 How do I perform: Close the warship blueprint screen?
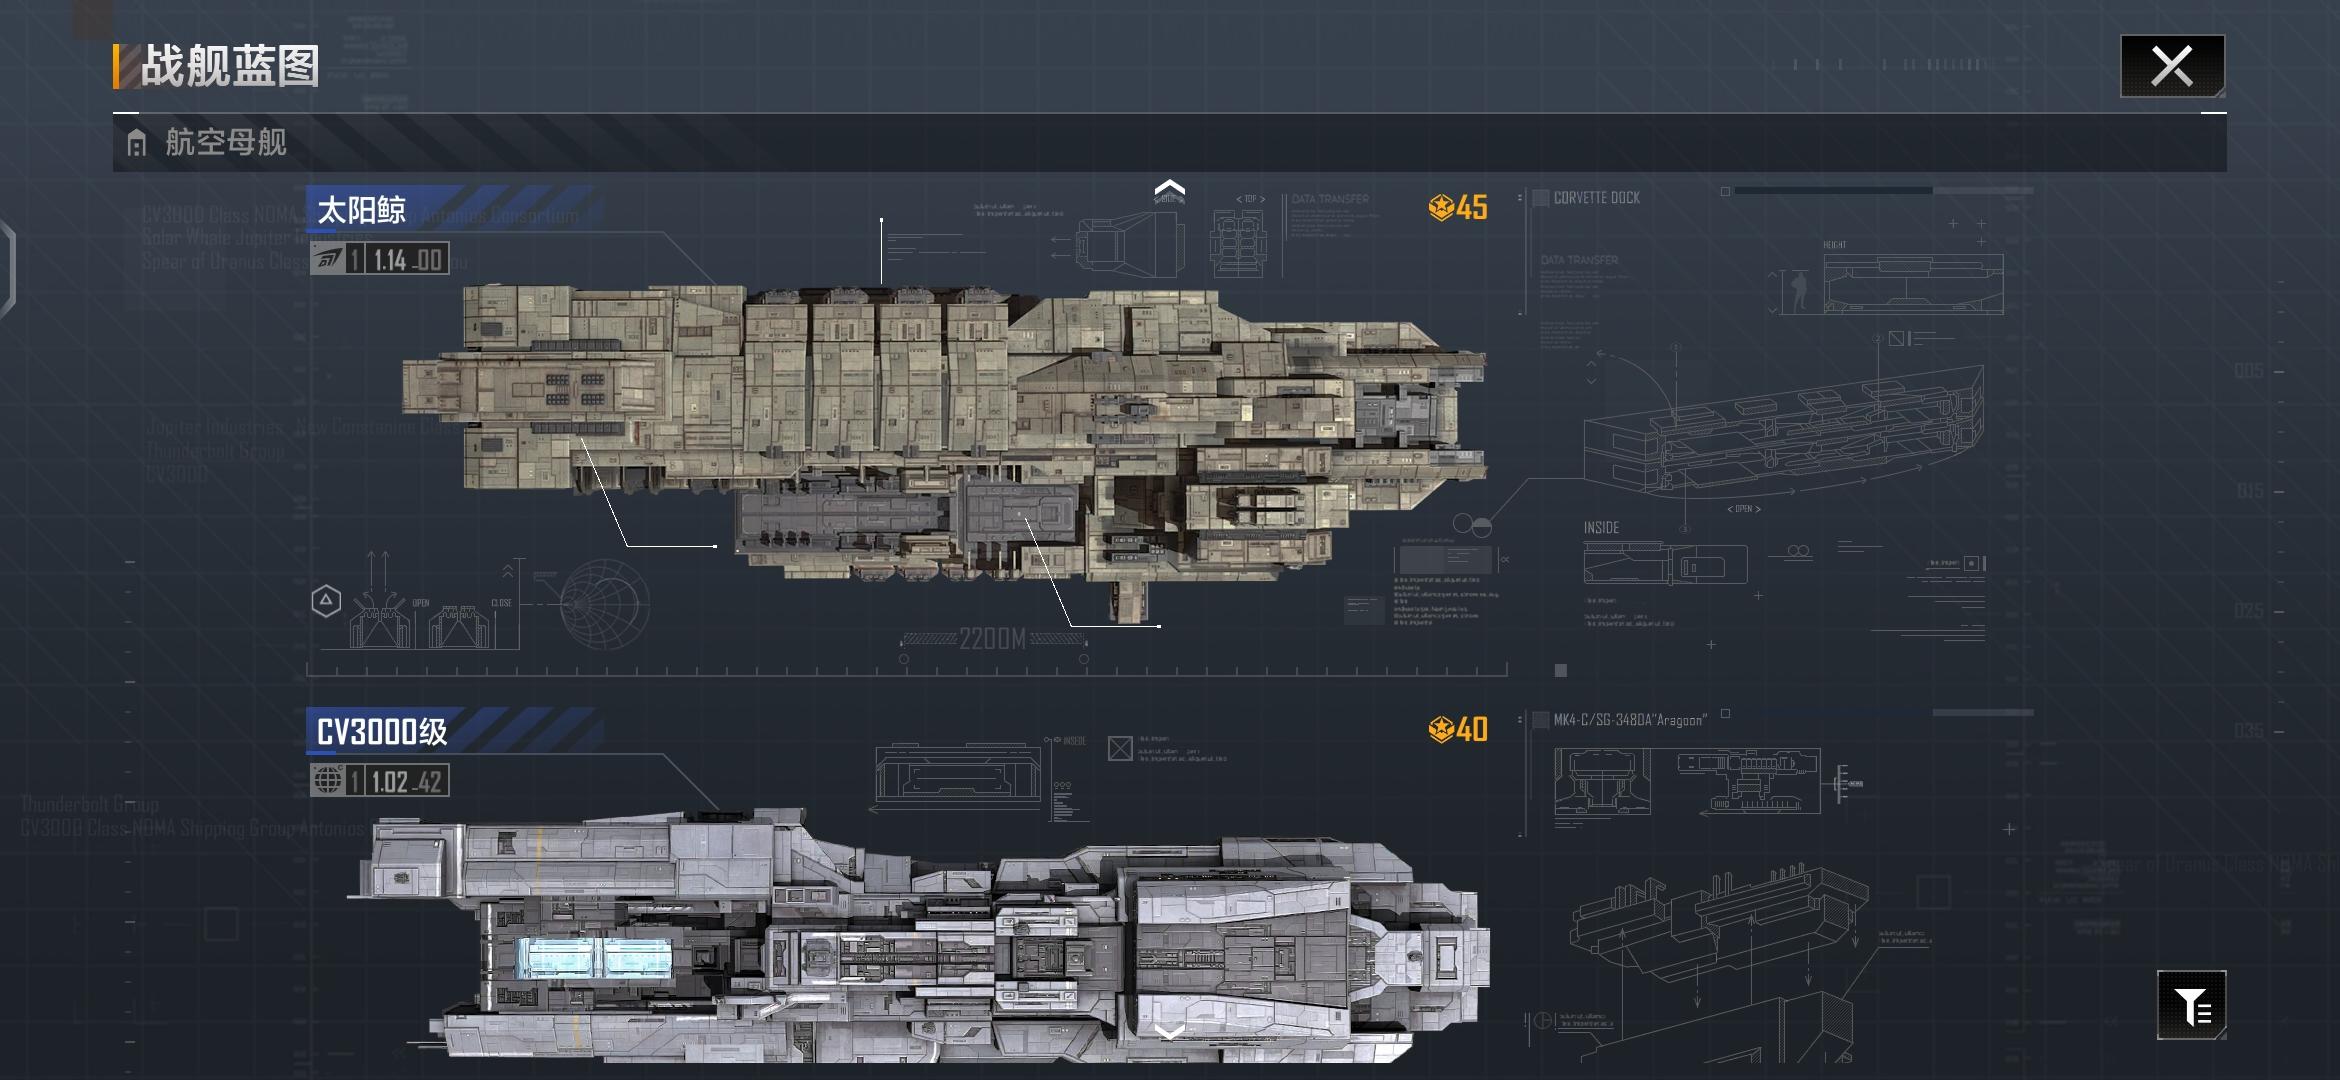(2172, 66)
